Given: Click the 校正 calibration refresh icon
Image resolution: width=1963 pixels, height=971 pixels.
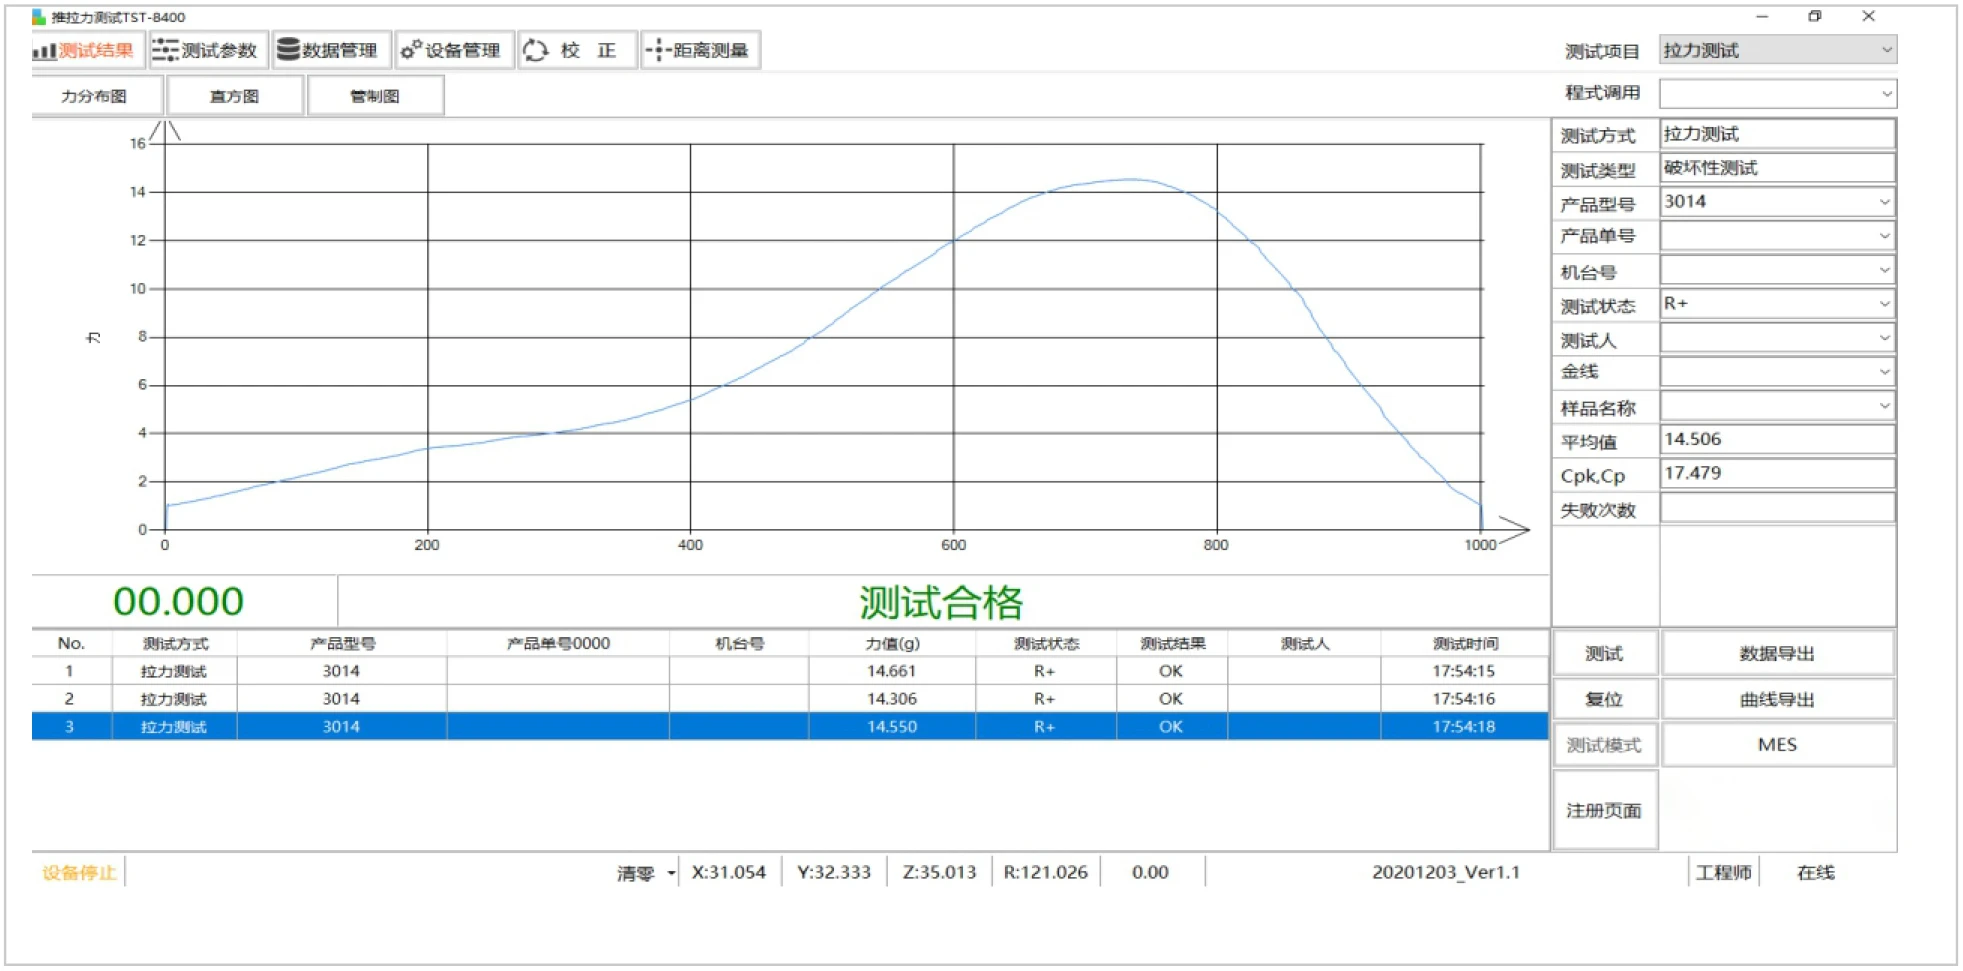Looking at the screenshot, I should click(536, 50).
